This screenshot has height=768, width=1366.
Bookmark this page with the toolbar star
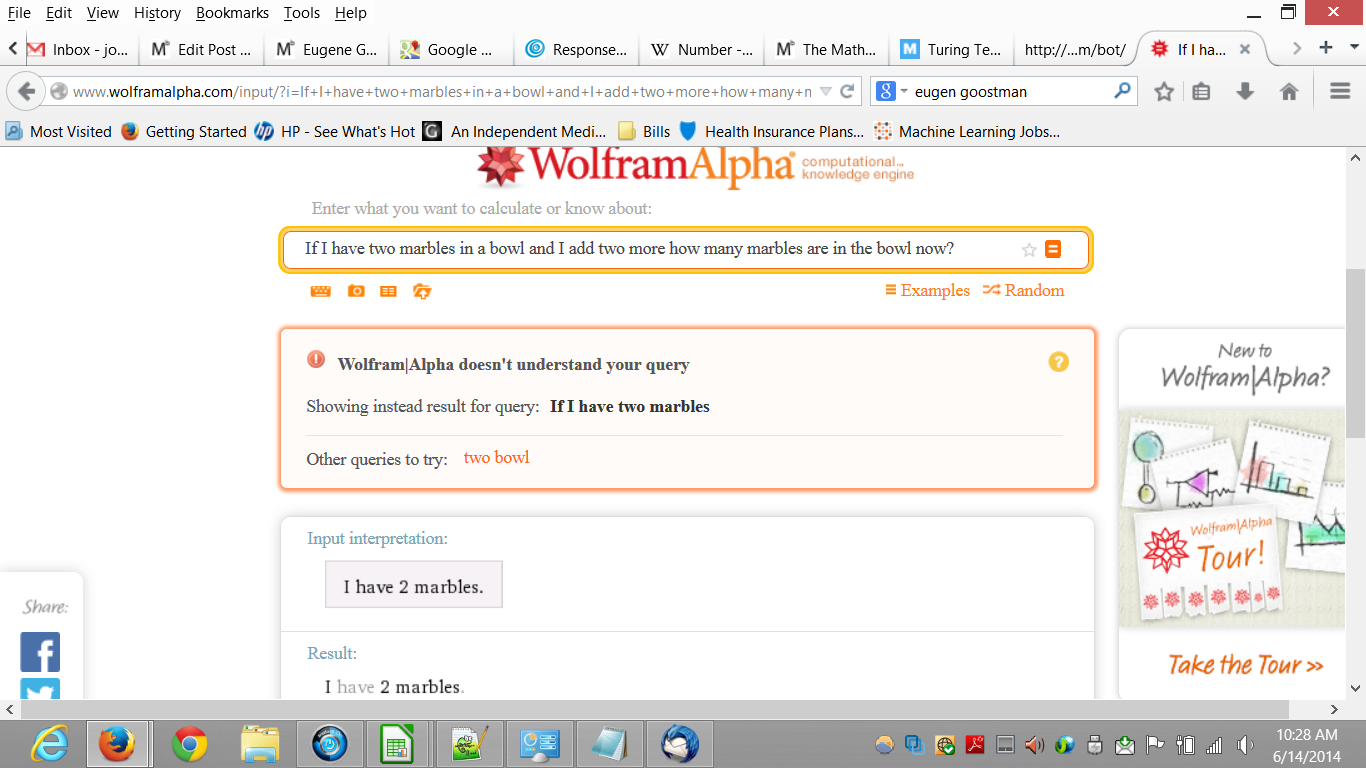[1164, 91]
